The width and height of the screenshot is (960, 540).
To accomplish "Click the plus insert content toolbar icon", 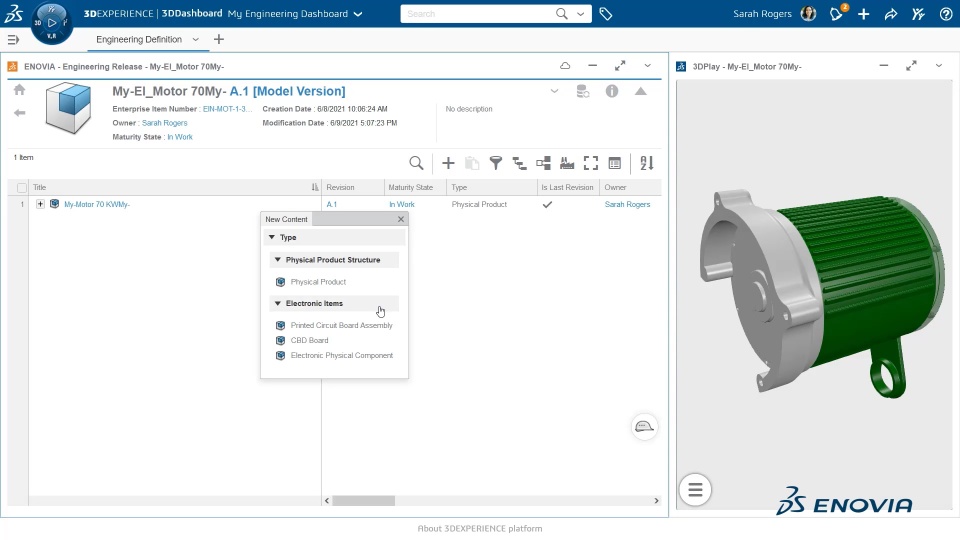I will pyautogui.click(x=448, y=163).
